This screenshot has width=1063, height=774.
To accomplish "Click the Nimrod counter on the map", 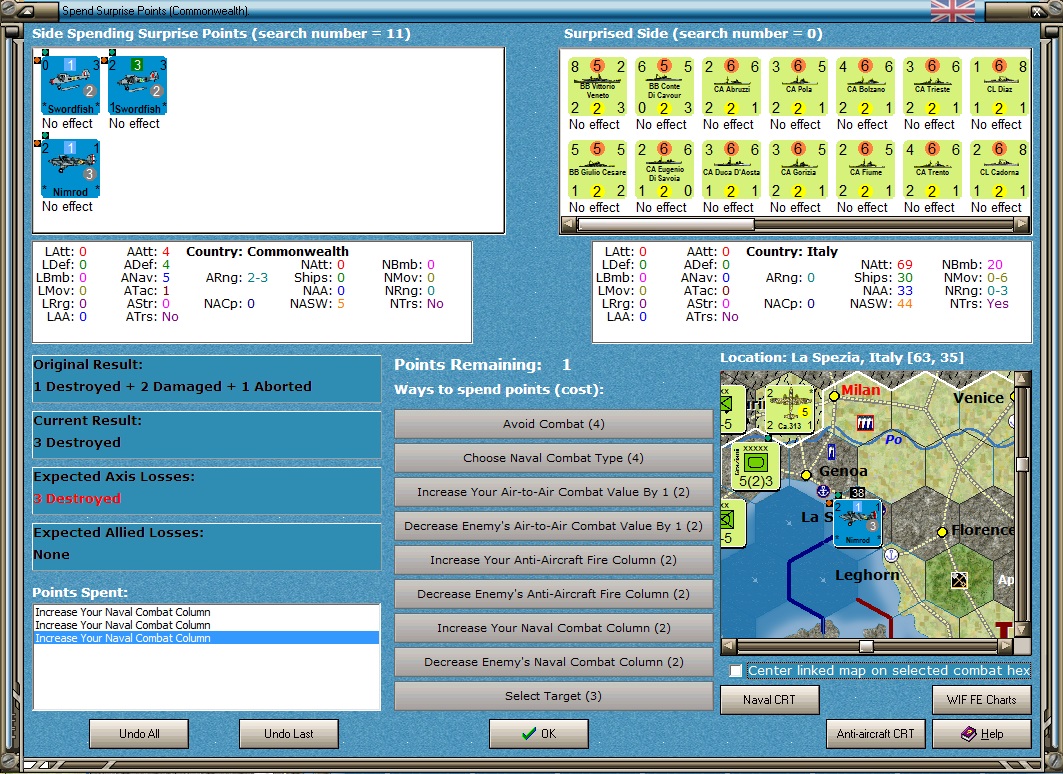I will 858,523.
